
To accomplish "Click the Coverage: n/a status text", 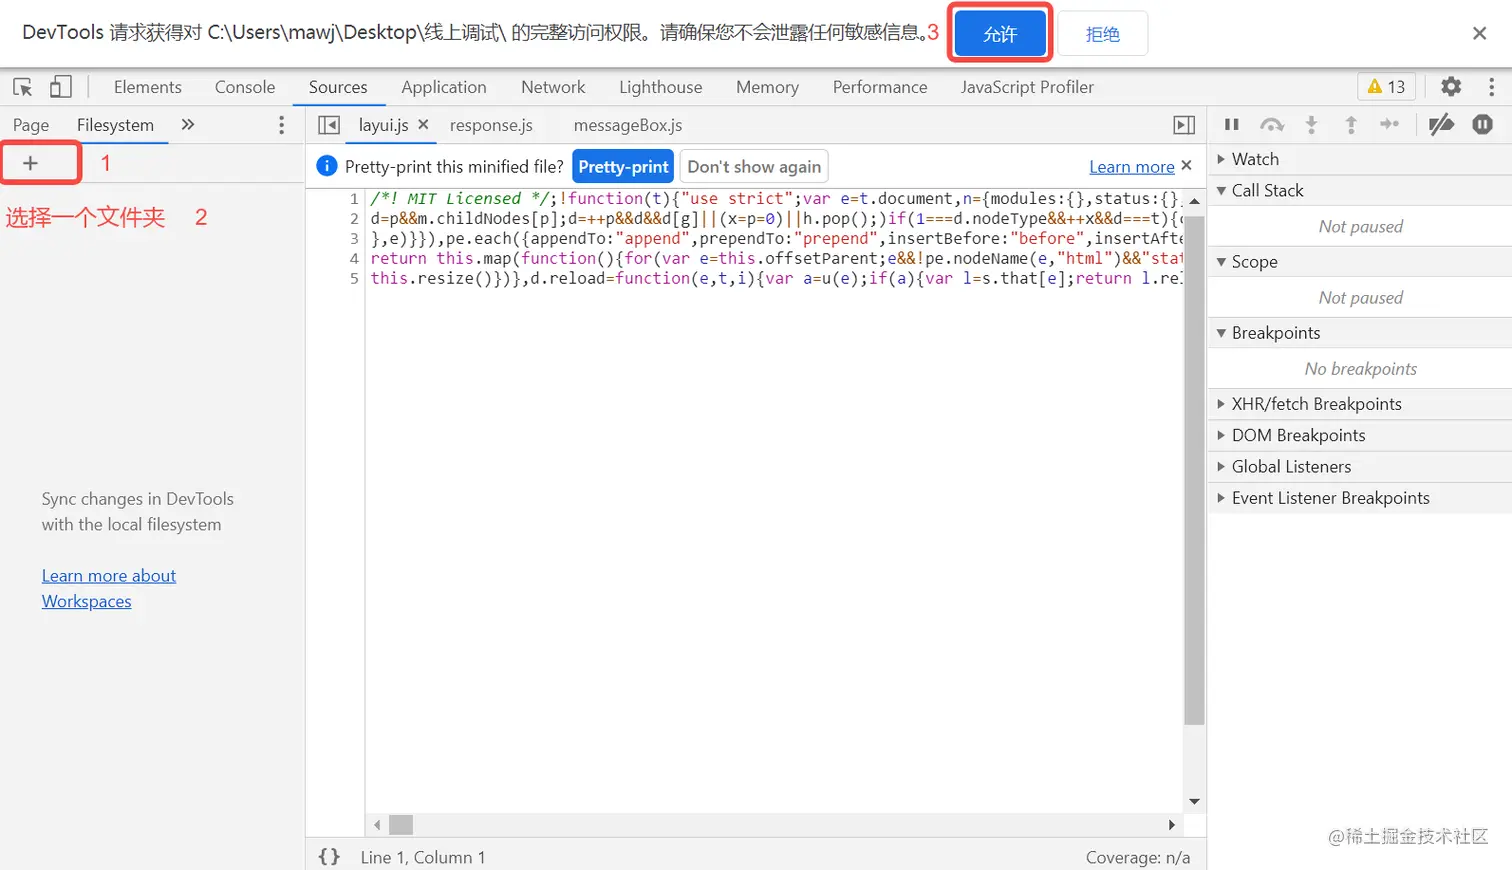I will pyautogui.click(x=1138, y=857).
